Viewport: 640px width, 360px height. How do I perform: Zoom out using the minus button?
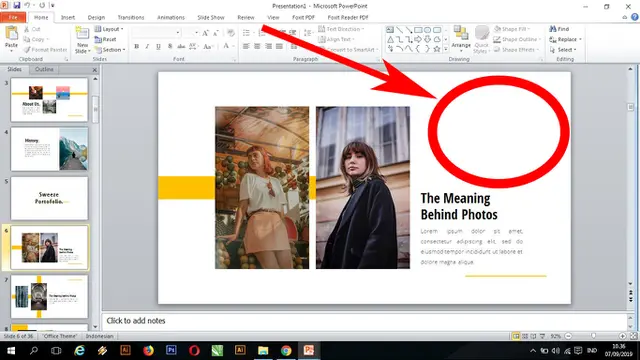(568, 336)
